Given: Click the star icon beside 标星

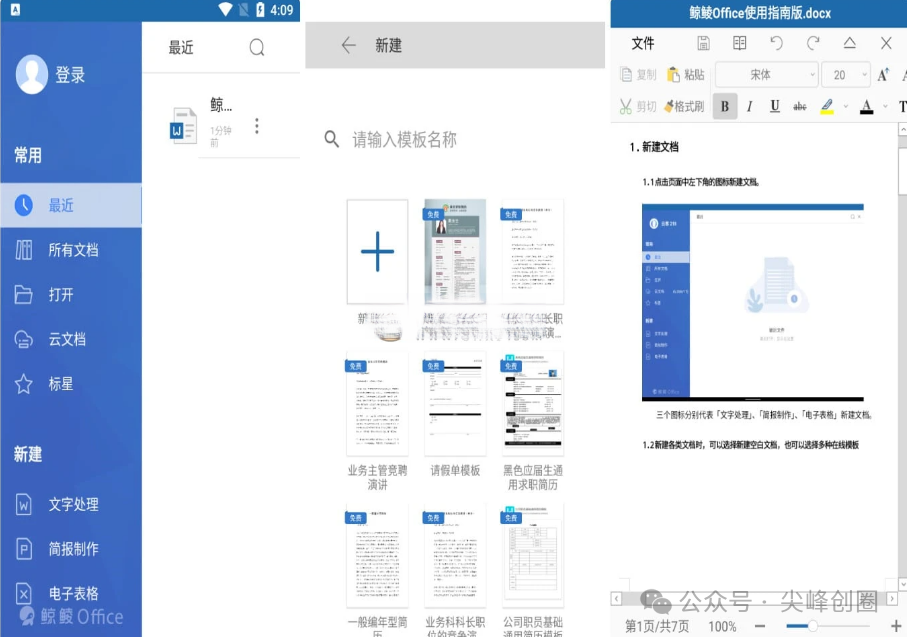Looking at the screenshot, I should click(x=23, y=384).
